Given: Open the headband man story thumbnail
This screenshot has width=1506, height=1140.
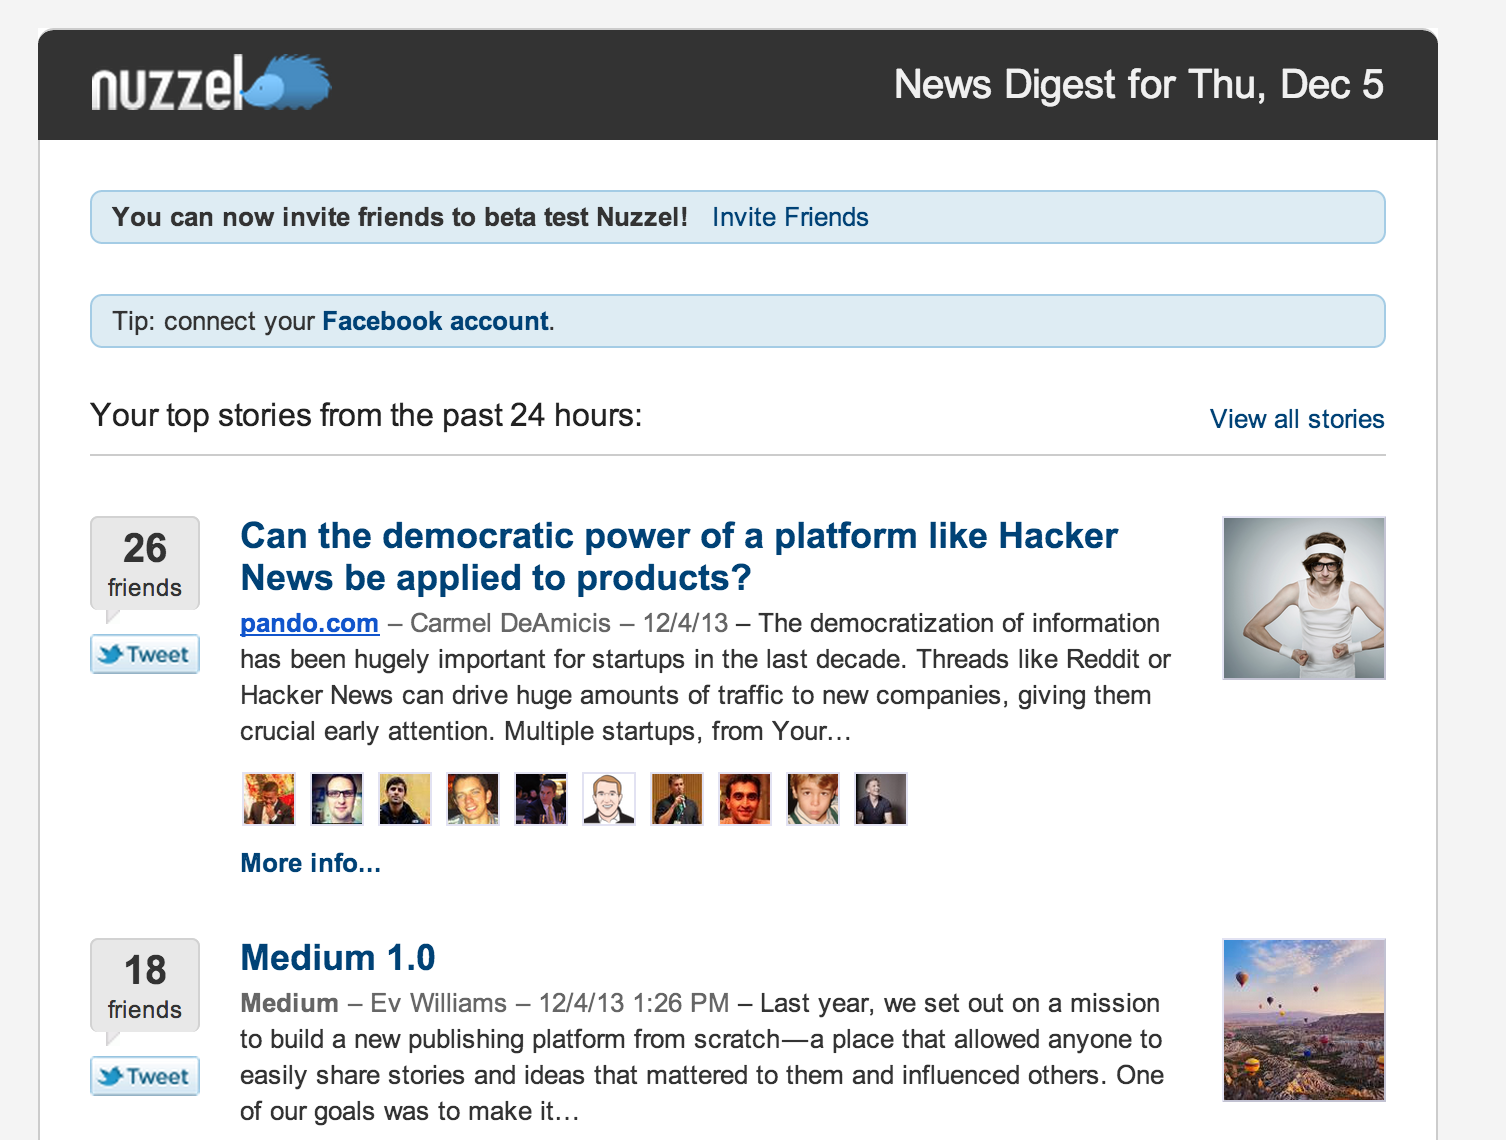Looking at the screenshot, I should click(x=1304, y=598).
